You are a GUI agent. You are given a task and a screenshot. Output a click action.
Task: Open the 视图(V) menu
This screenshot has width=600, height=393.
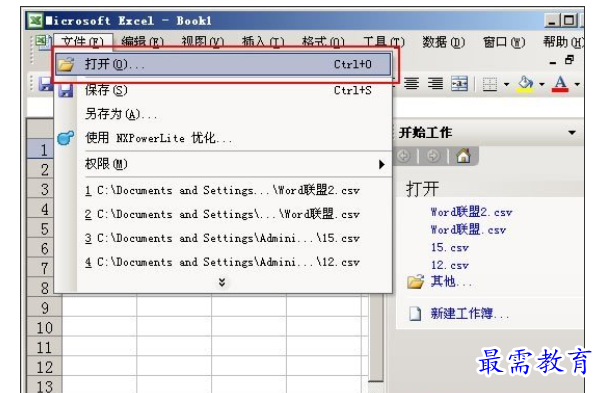202,42
